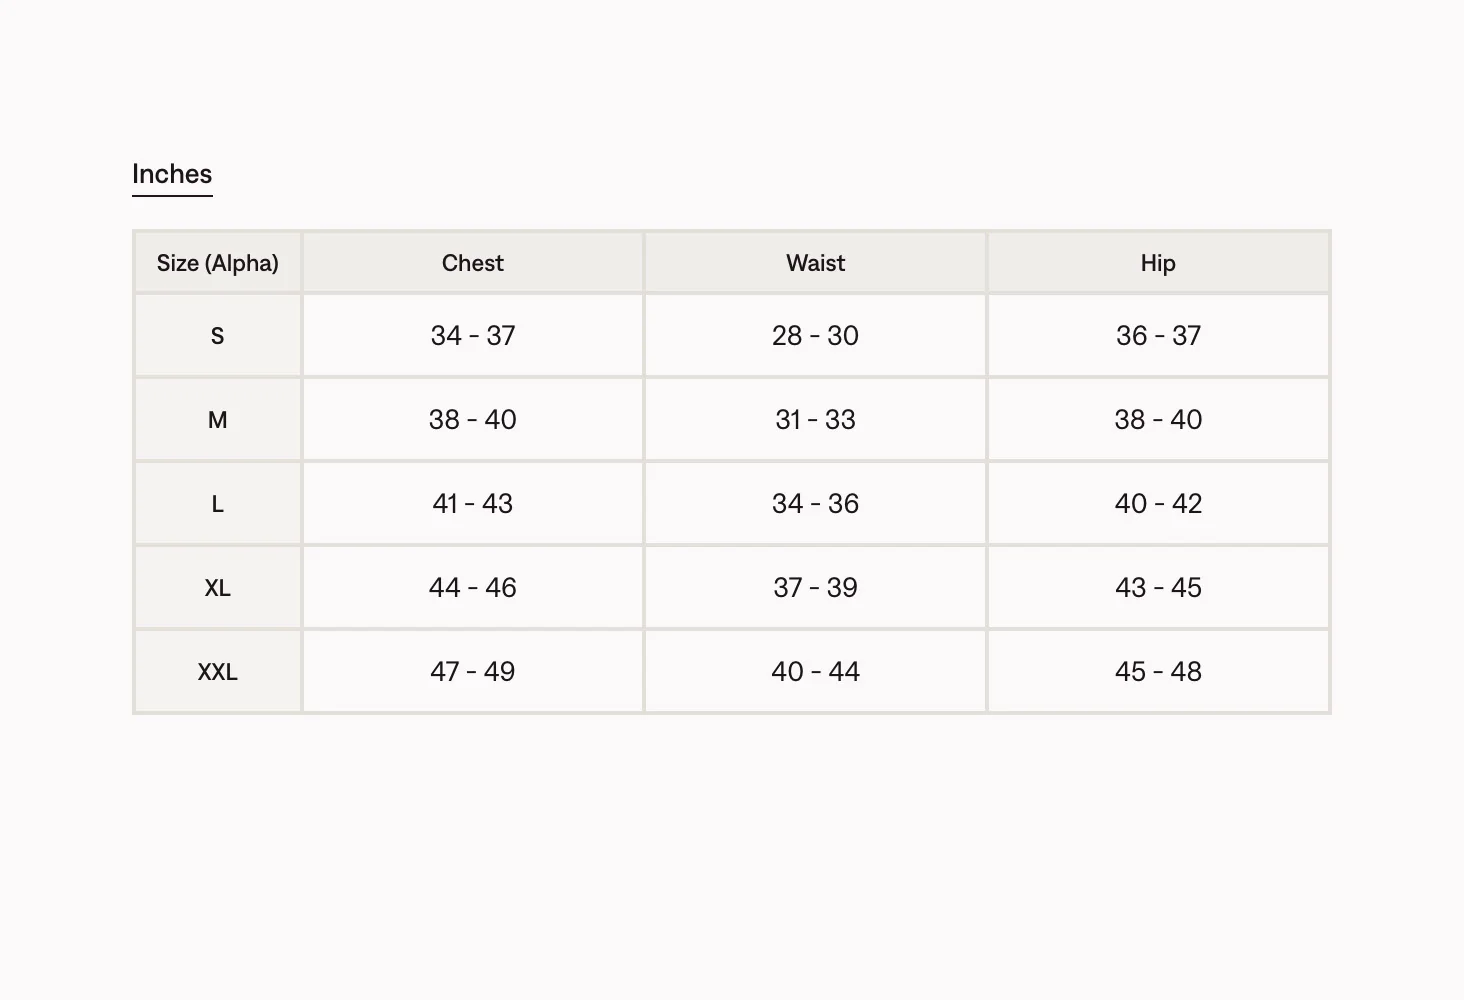Click chest measurement 44 - 46
The image size is (1464, 1000).
pos(473,587)
